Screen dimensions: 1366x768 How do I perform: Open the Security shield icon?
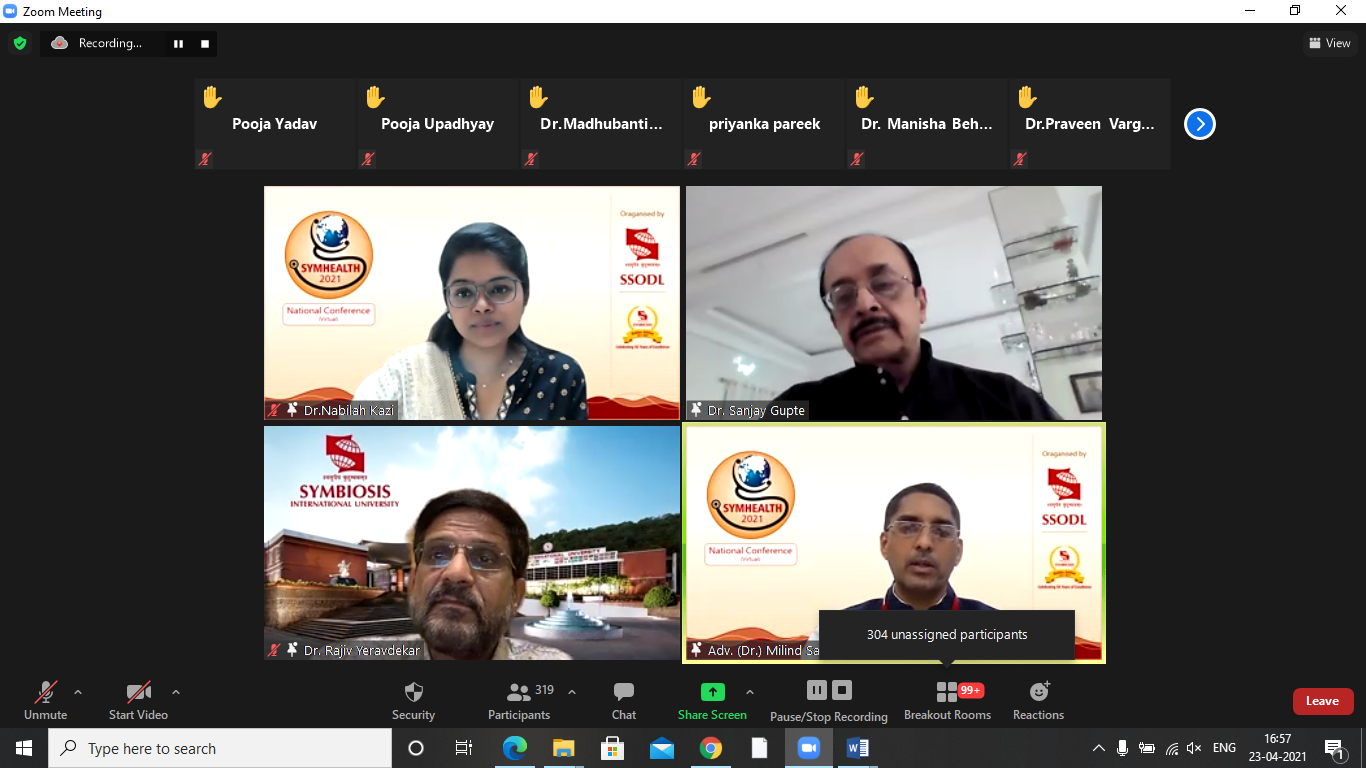pos(413,692)
